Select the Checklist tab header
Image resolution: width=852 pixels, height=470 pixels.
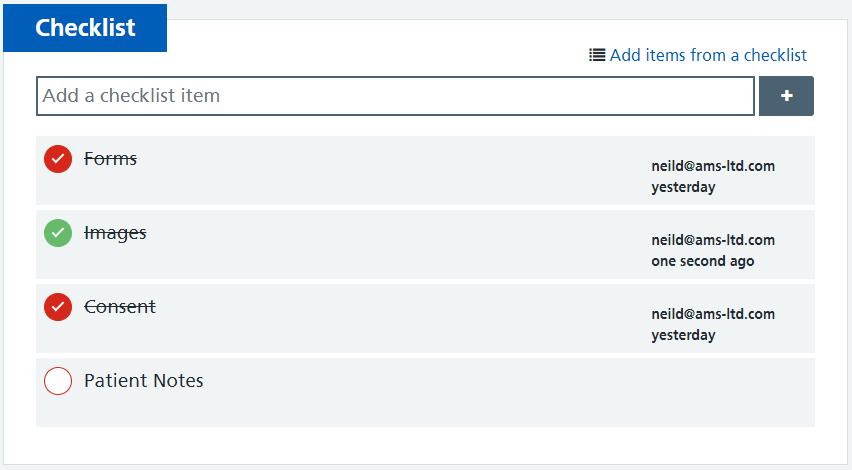click(85, 28)
